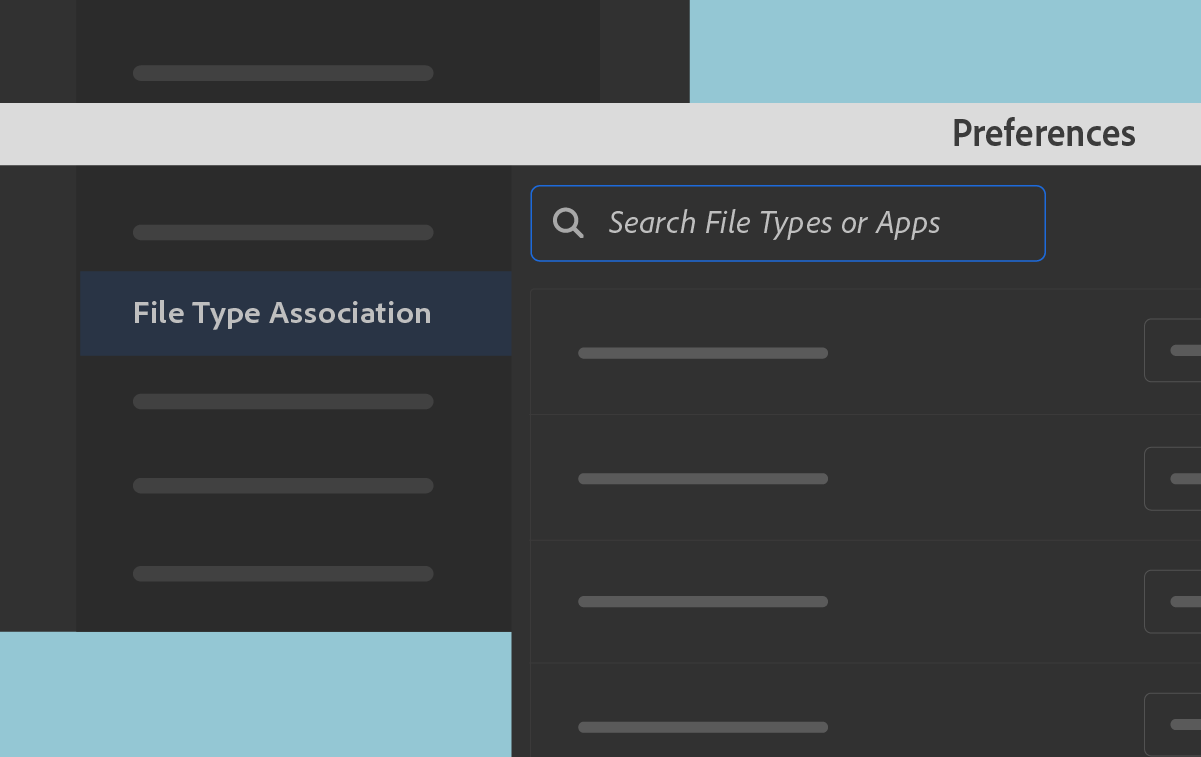Pick the fourth file type row label
Image resolution: width=1201 pixels, height=757 pixels.
pos(703,727)
